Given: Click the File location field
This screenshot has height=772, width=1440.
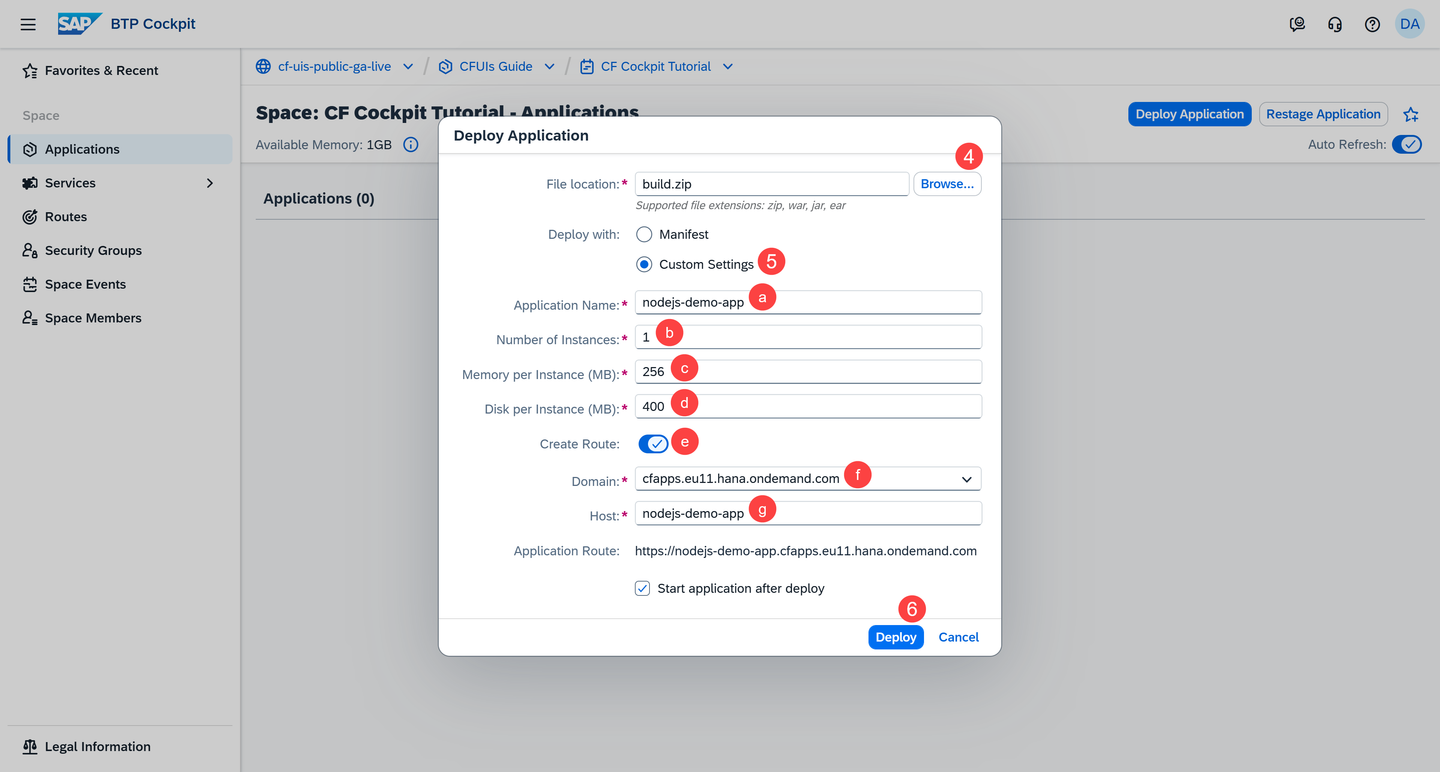Looking at the screenshot, I should [772, 184].
